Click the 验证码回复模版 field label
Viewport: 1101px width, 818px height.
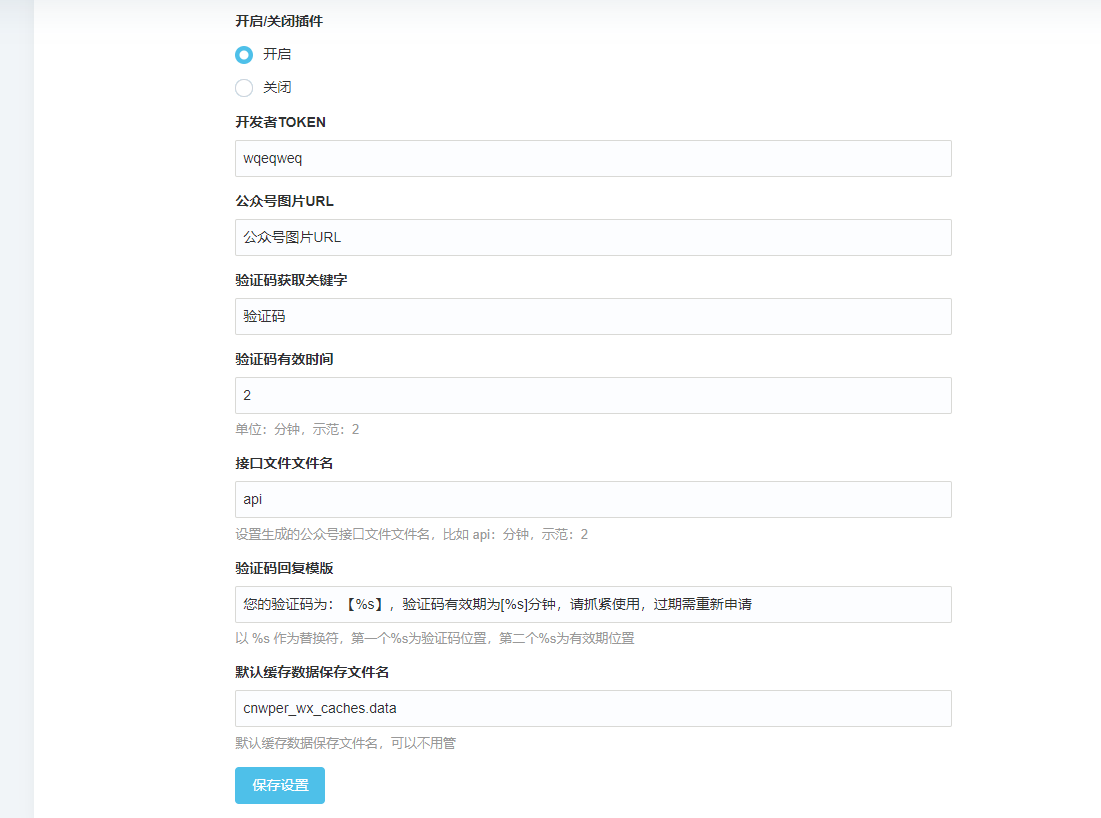pyautogui.click(x=284, y=568)
